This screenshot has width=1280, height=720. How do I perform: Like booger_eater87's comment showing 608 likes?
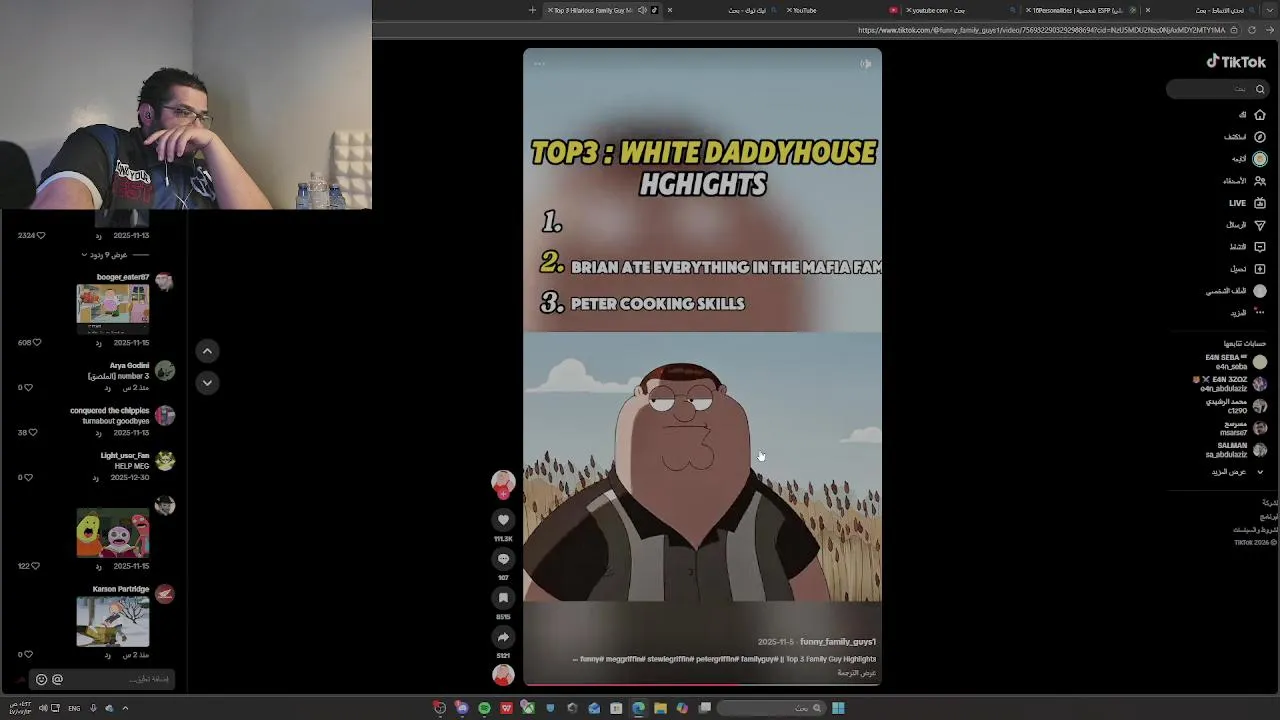(37, 342)
